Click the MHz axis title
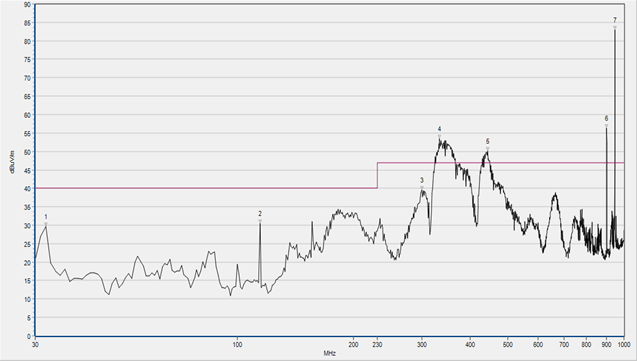Screen dimensions: 637x361 329,354
